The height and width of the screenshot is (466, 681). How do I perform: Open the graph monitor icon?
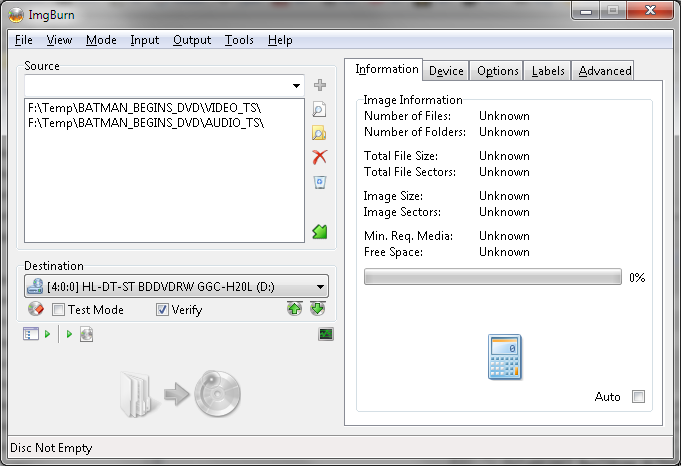pos(326,334)
